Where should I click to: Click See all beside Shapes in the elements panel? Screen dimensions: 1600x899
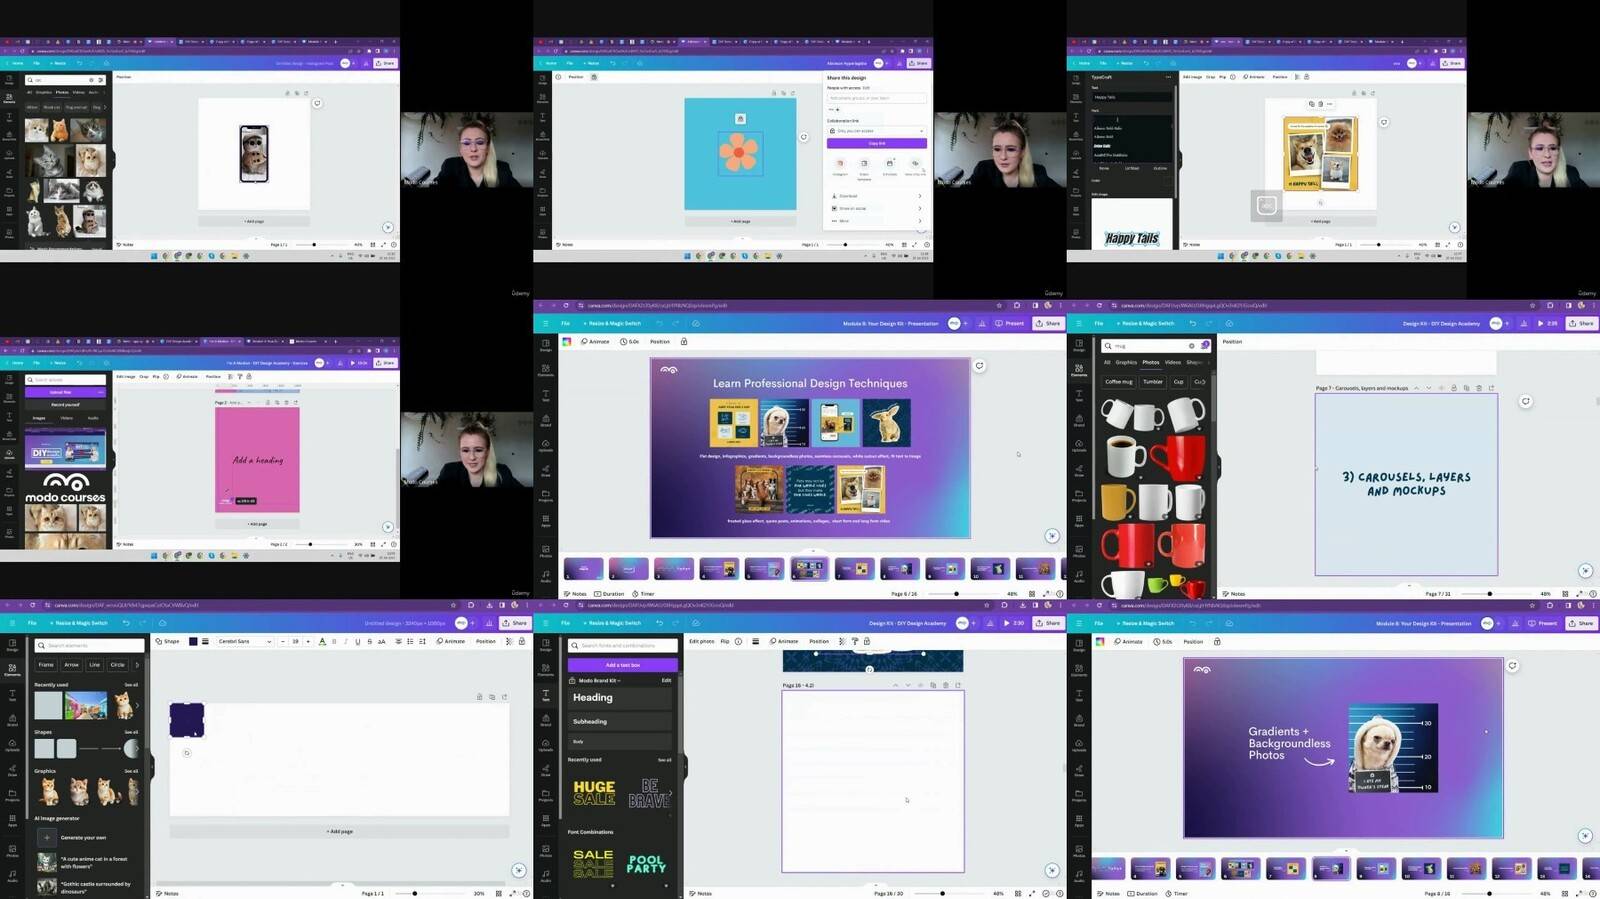pyautogui.click(x=131, y=732)
